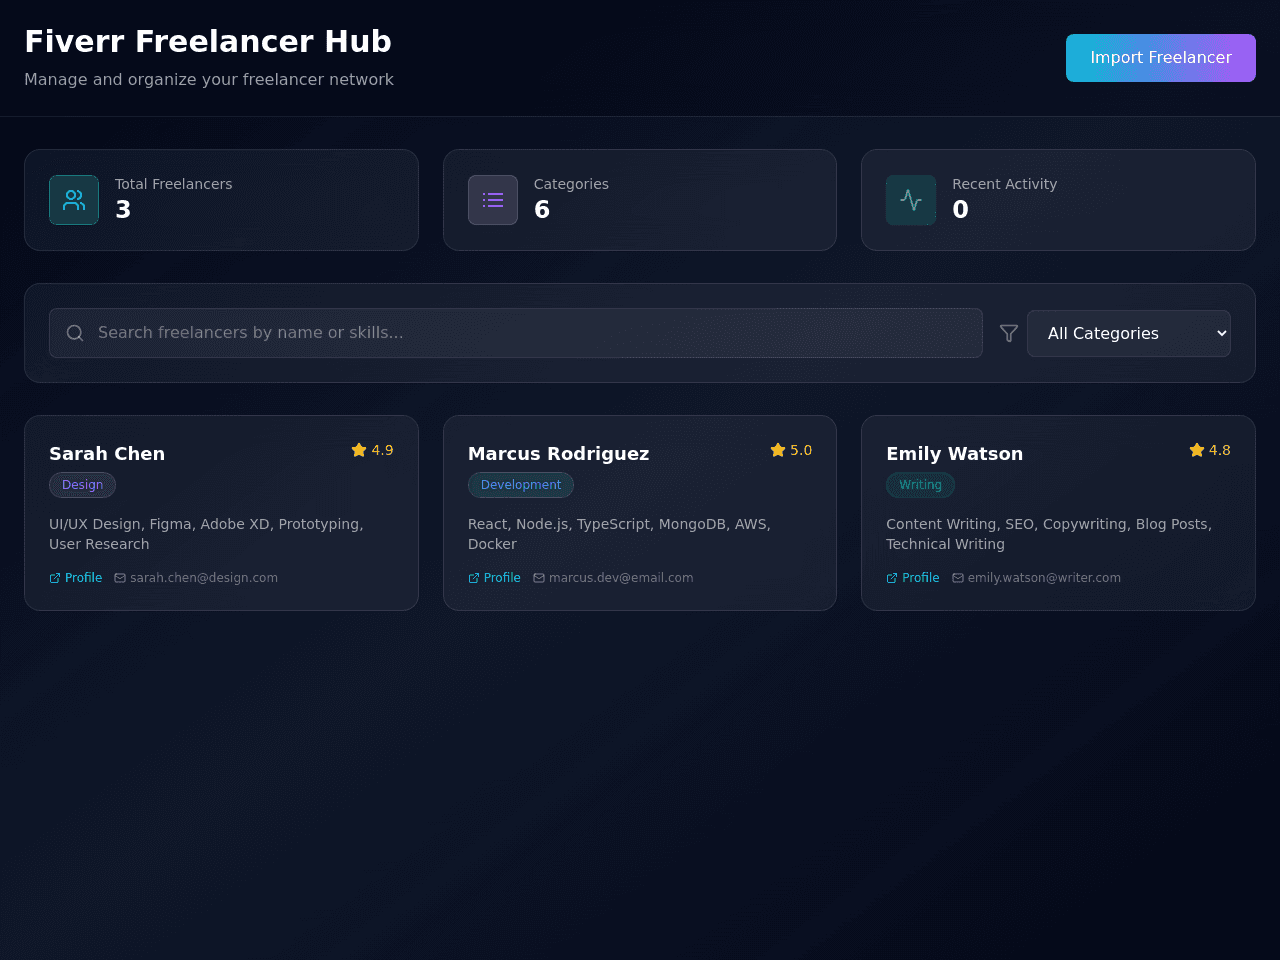Click the skills text starting Content Writing
Image resolution: width=1280 pixels, height=960 pixels.
point(1049,534)
